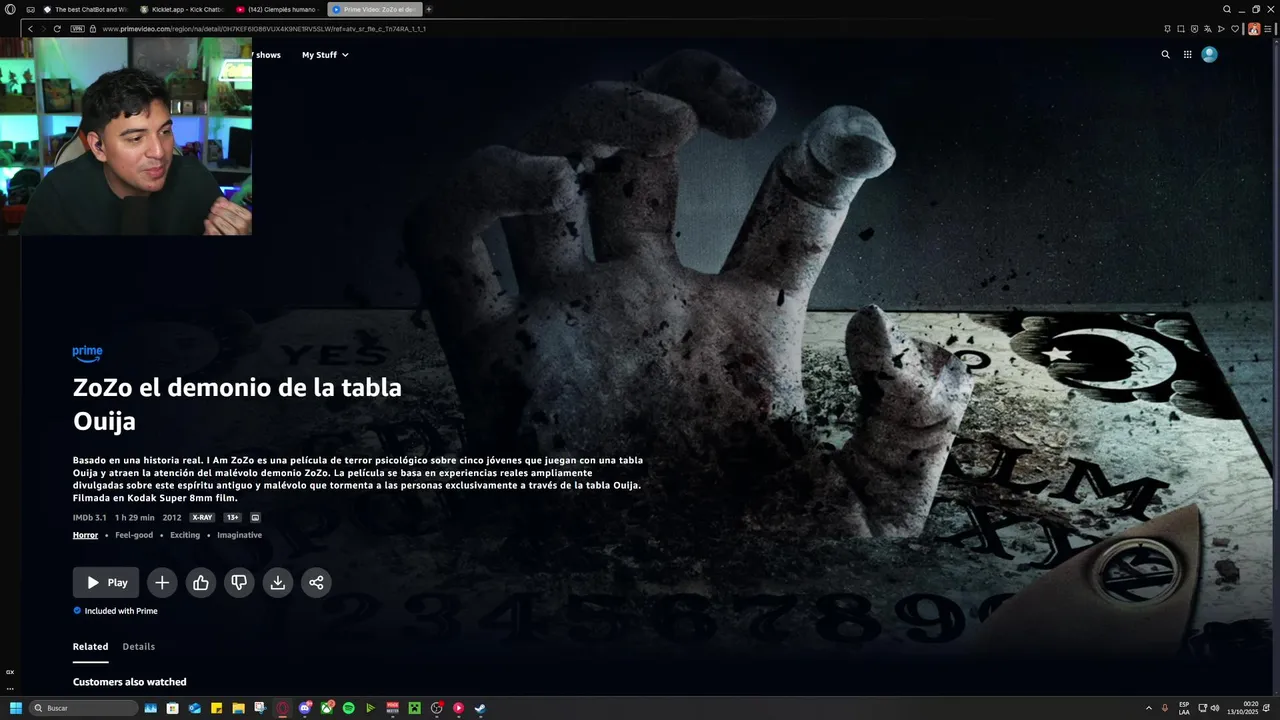The height and width of the screenshot is (720, 1280).
Task: Expand the My Stuff dropdown menu
Action: 325,55
